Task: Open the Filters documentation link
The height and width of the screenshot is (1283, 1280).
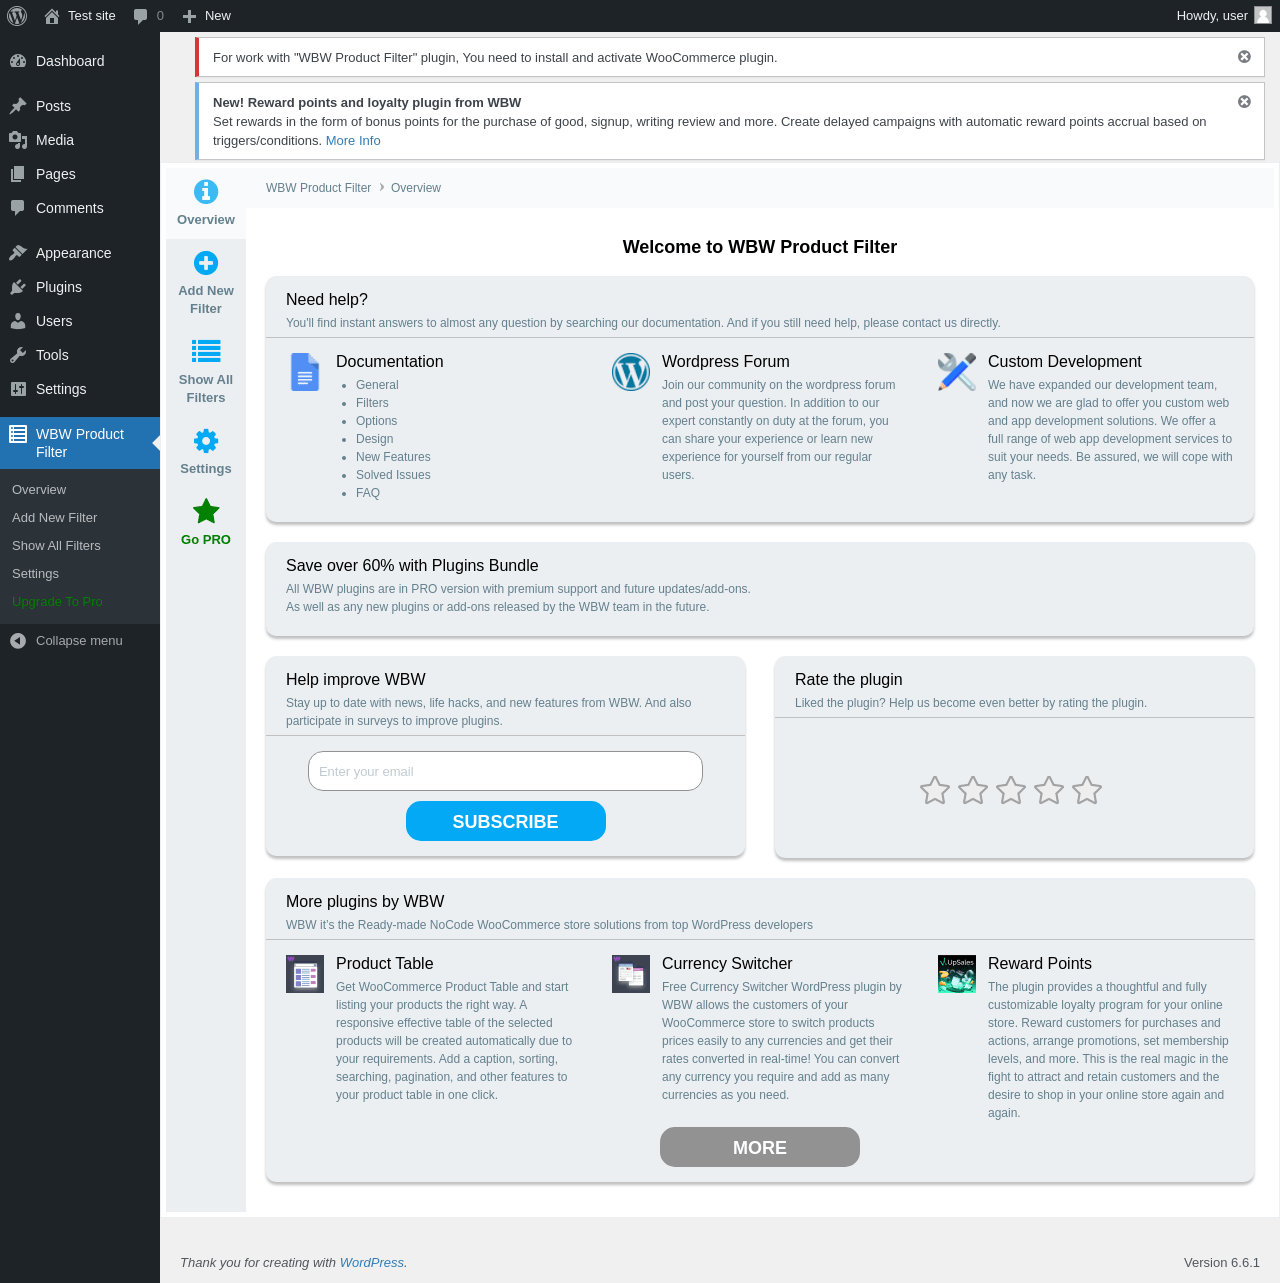Action: [x=372, y=403]
